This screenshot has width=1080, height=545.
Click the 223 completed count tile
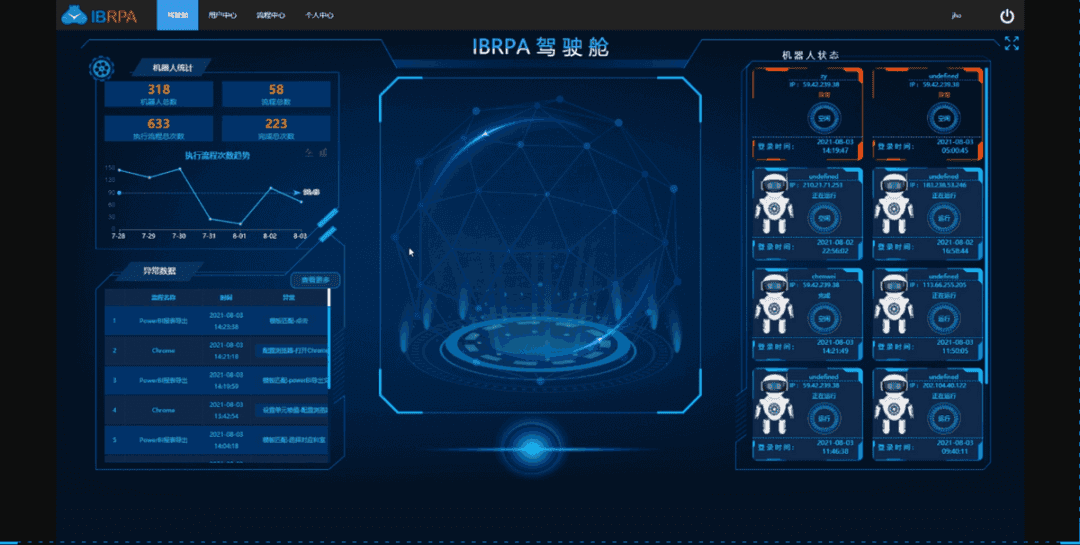coord(276,128)
